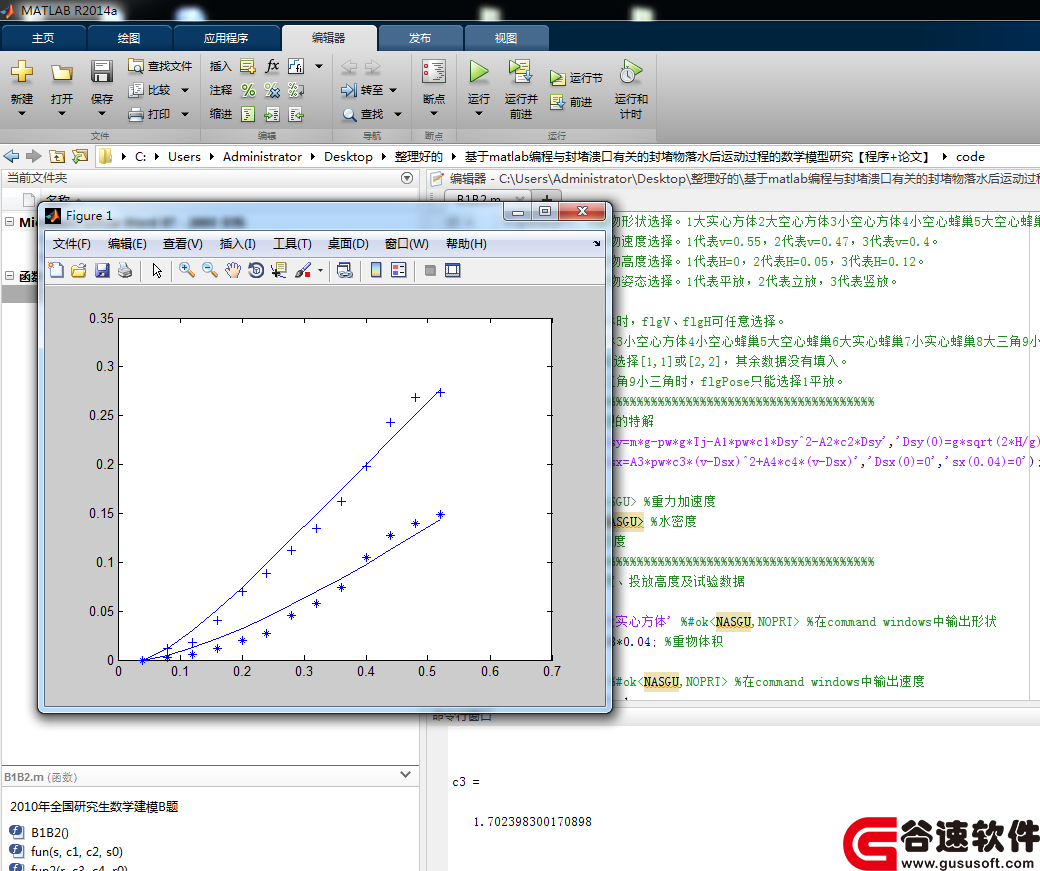Screen dimensions: 1040x871
Task: Click the up one folder icon
Action: (x=57, y=157)
